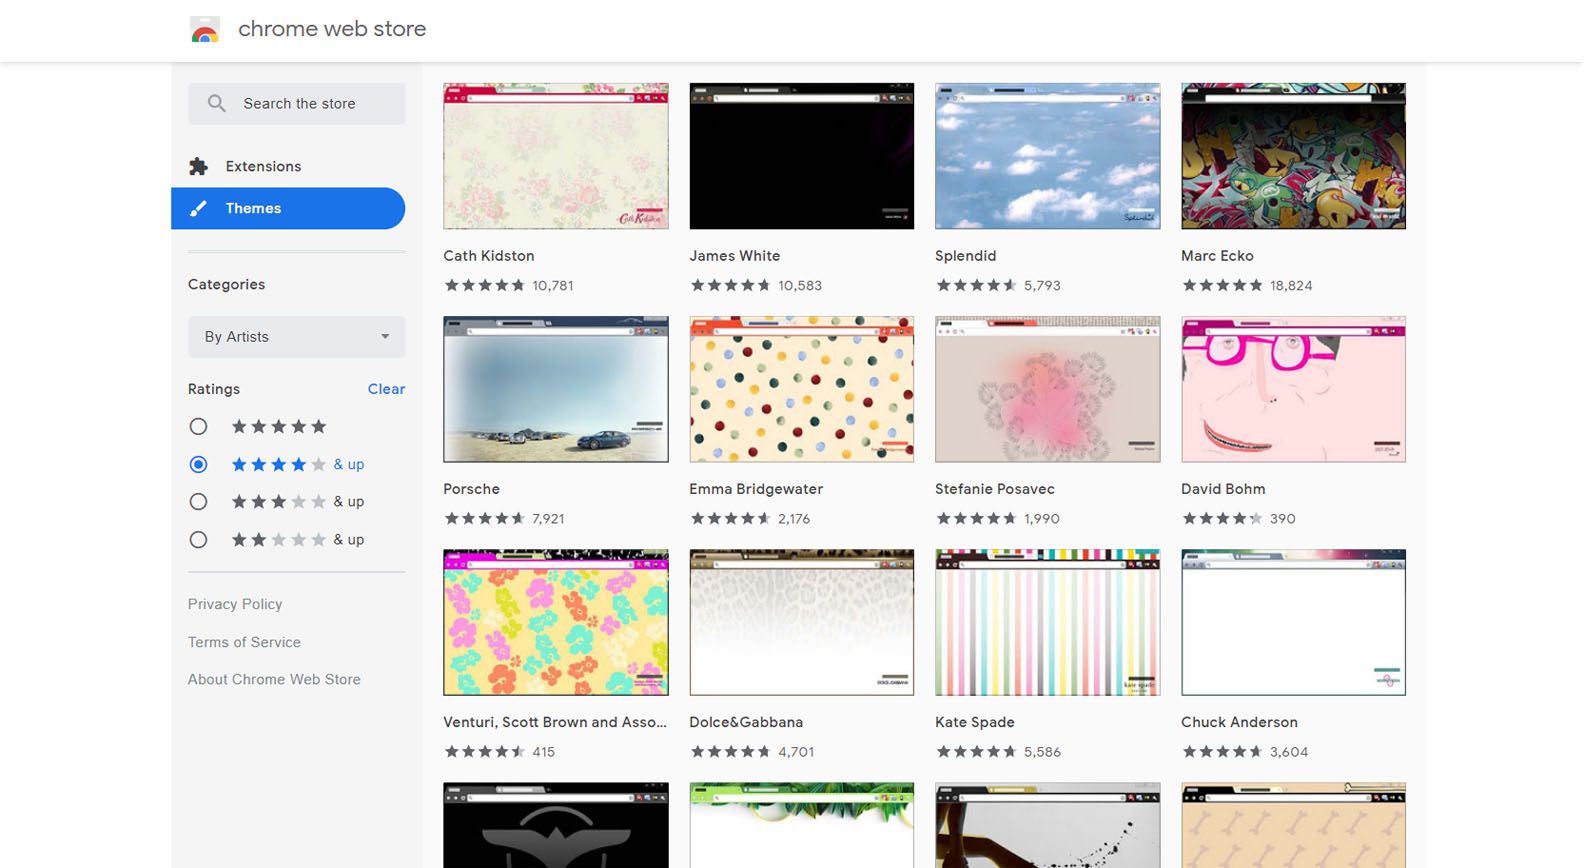Open the Emma Bridgewater polka dot thumbnail

click(x=802, y=389)
